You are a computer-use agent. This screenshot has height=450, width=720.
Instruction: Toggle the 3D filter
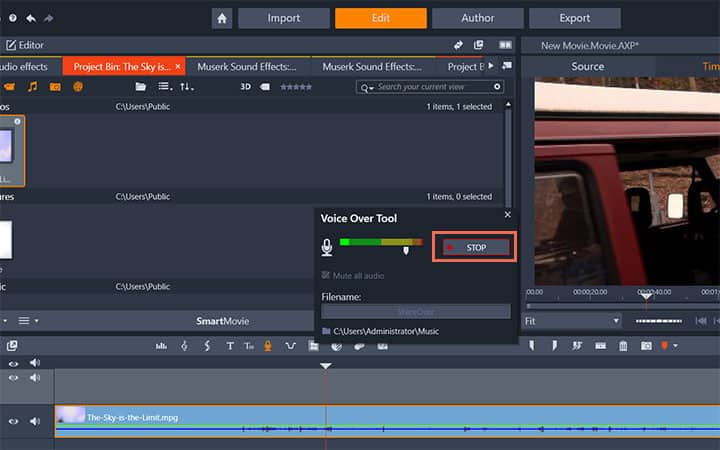[x=246, y=86]
